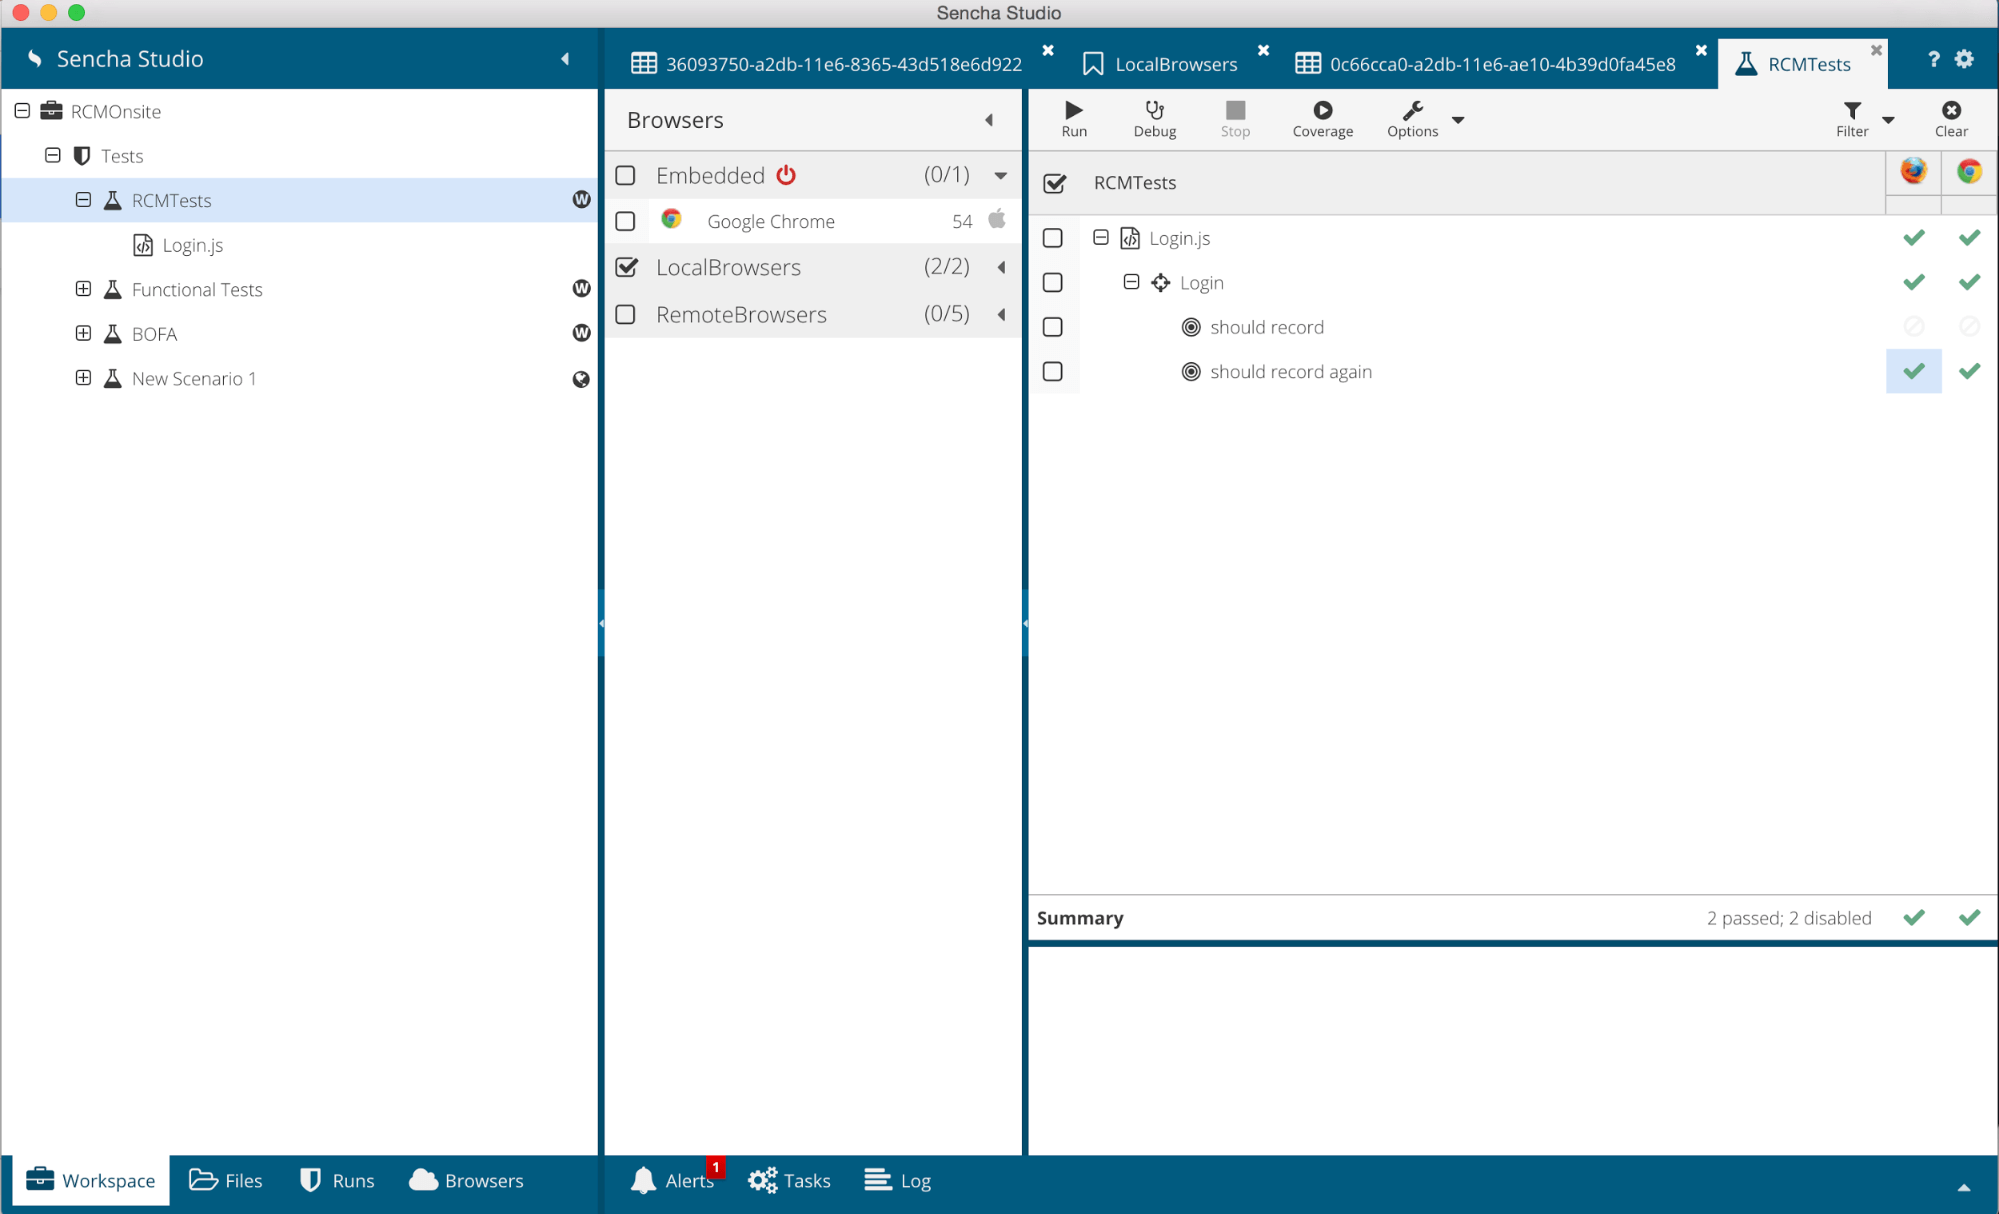Click Firefox disabled icon for should record

click(x=1913, y=326)
